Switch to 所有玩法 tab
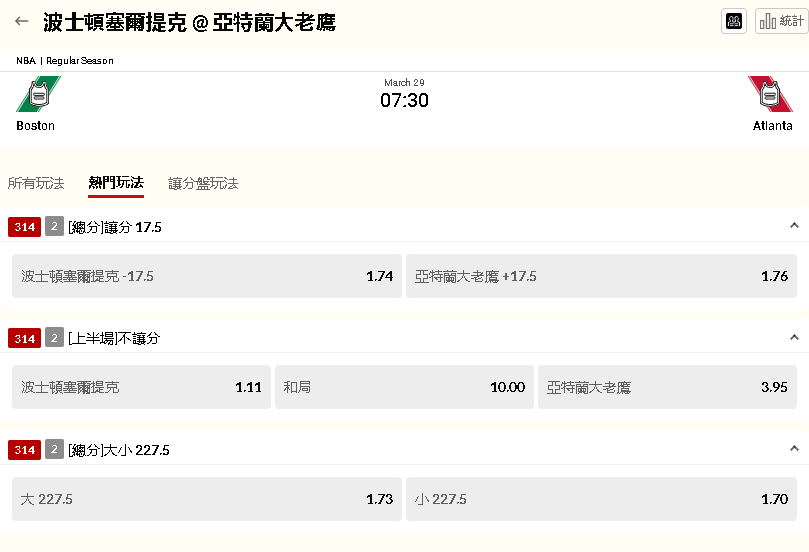The image size is (809, 552). [36, 183]
